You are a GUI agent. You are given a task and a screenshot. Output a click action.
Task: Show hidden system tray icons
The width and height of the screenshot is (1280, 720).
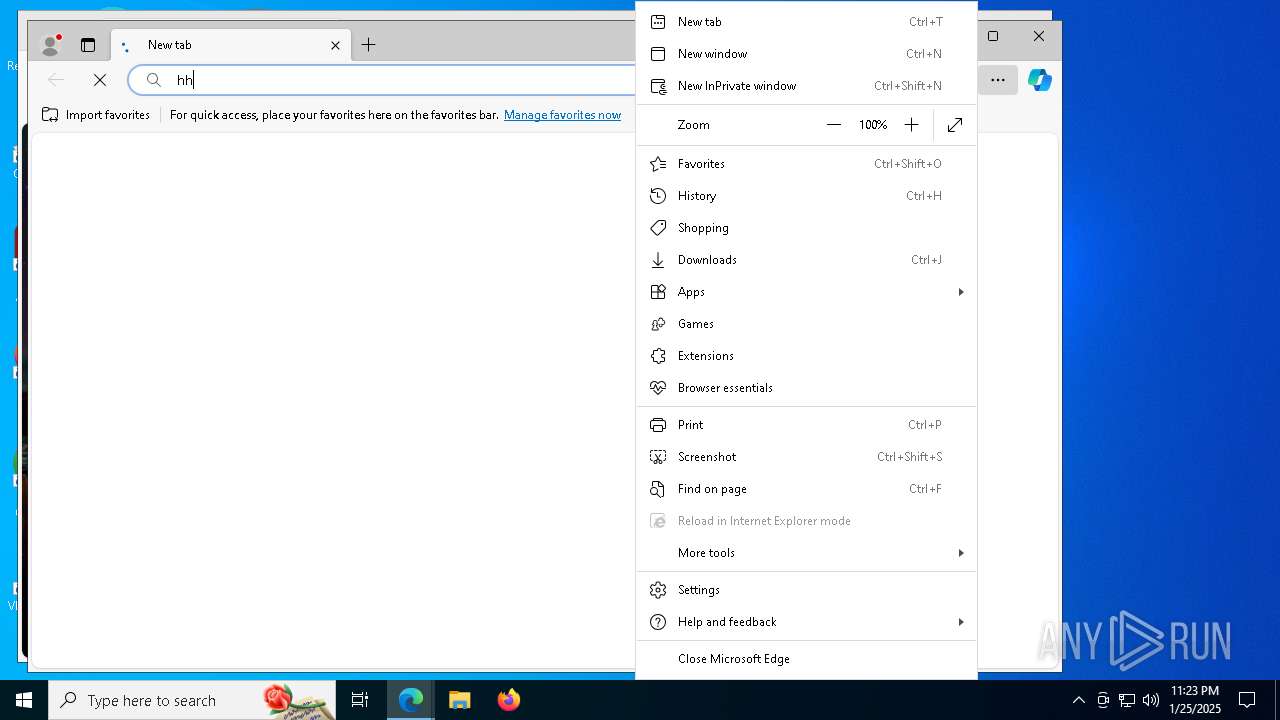1078,700
